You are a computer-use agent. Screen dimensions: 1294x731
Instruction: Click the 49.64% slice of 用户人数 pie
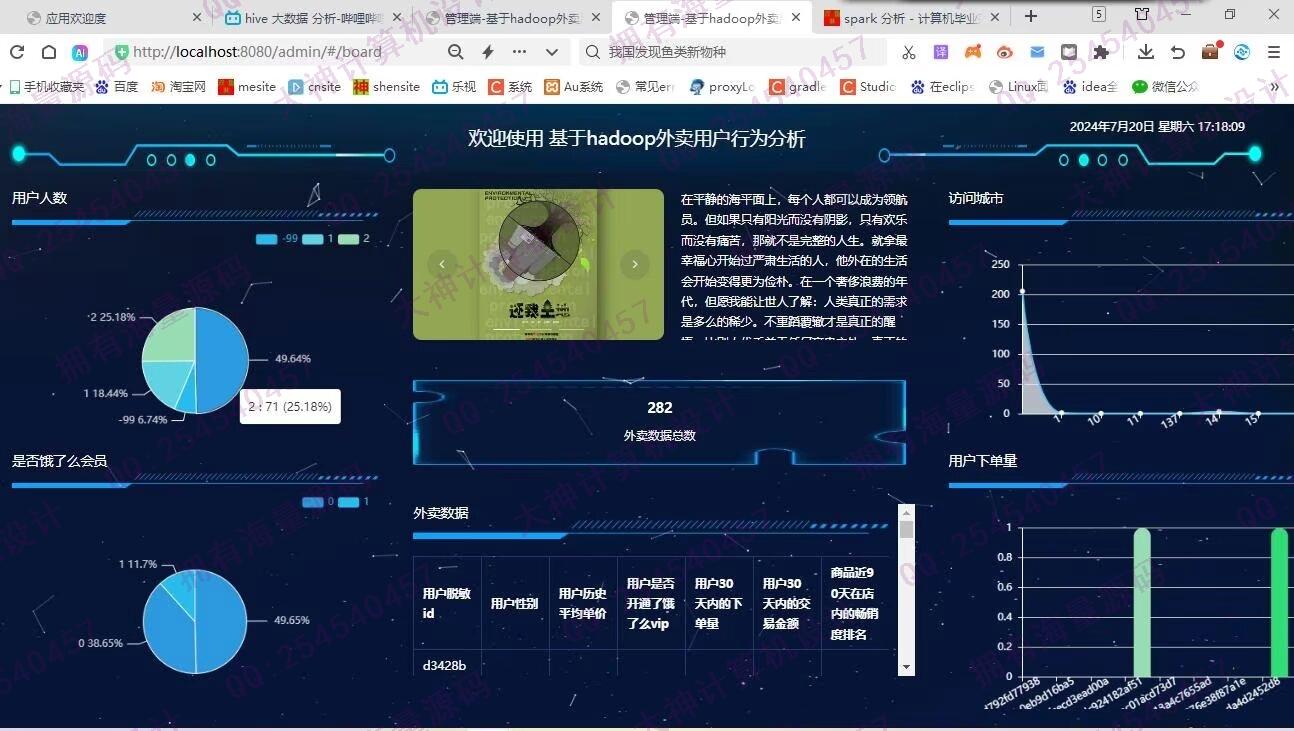coord(222,358)
